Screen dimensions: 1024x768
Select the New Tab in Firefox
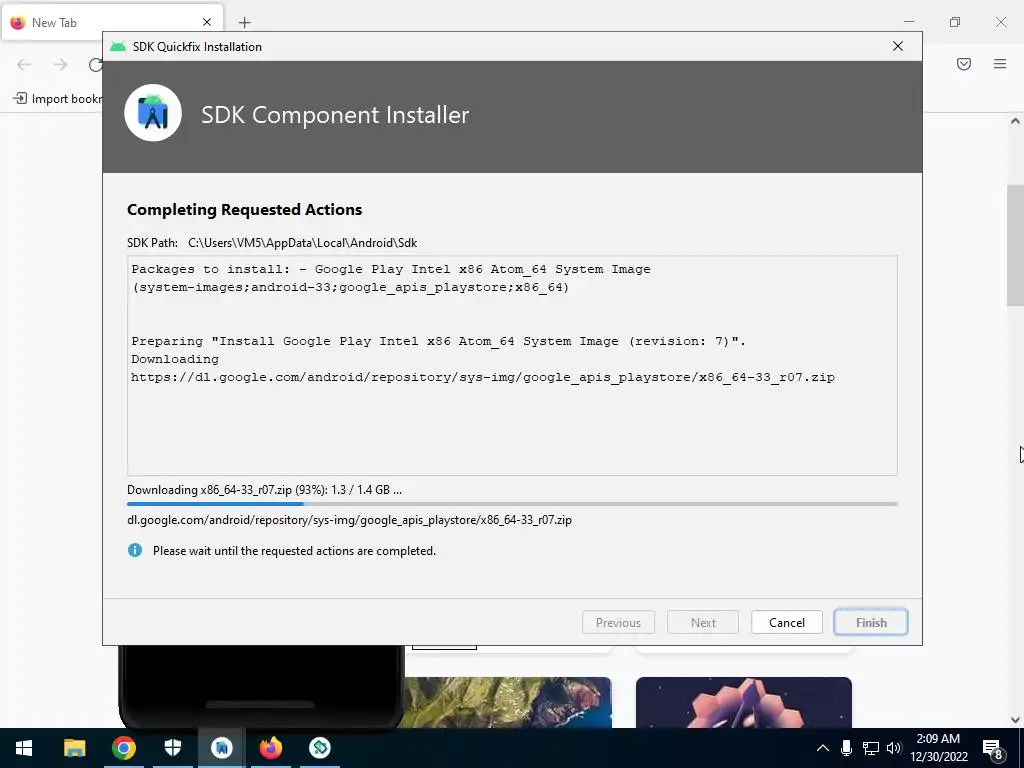click(x=112, y=22)
